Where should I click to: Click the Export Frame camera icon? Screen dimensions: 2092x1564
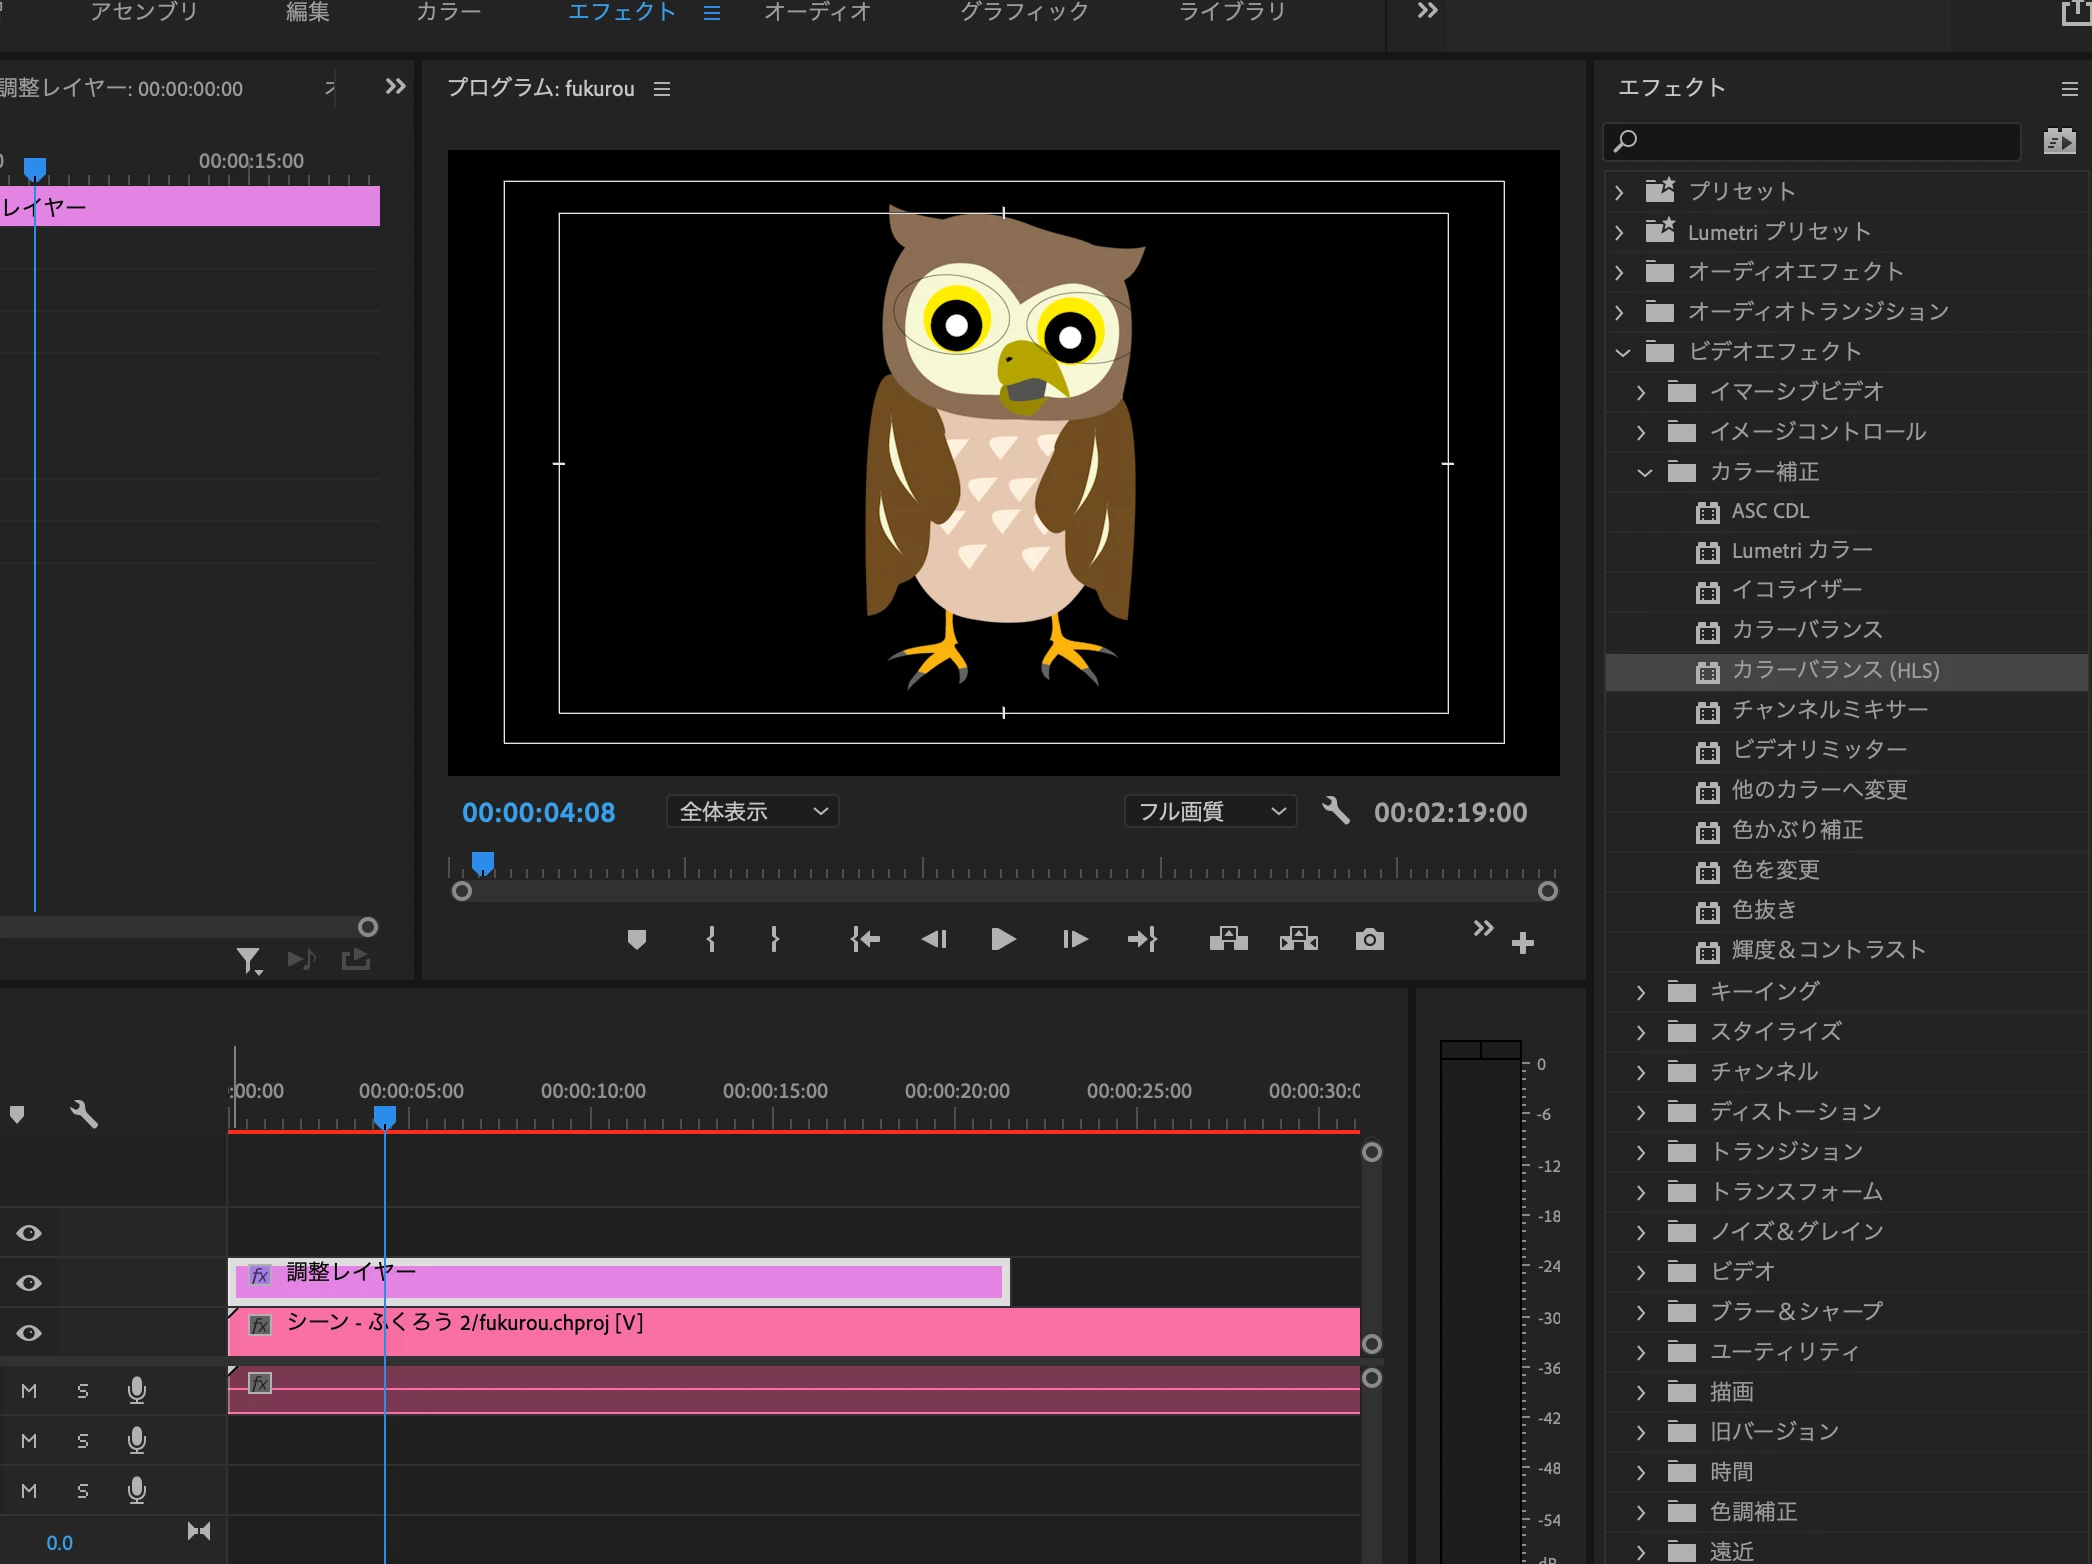[x=1369, y=939]
